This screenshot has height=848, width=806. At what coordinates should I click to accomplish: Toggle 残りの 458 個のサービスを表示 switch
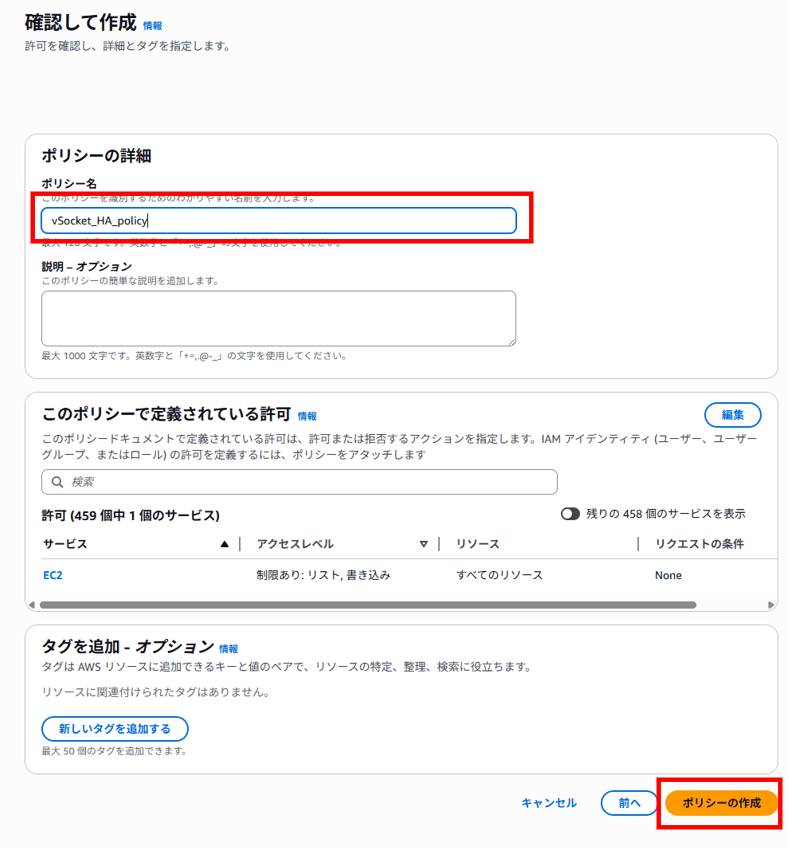pyautogui.click(x=570, y=514)
